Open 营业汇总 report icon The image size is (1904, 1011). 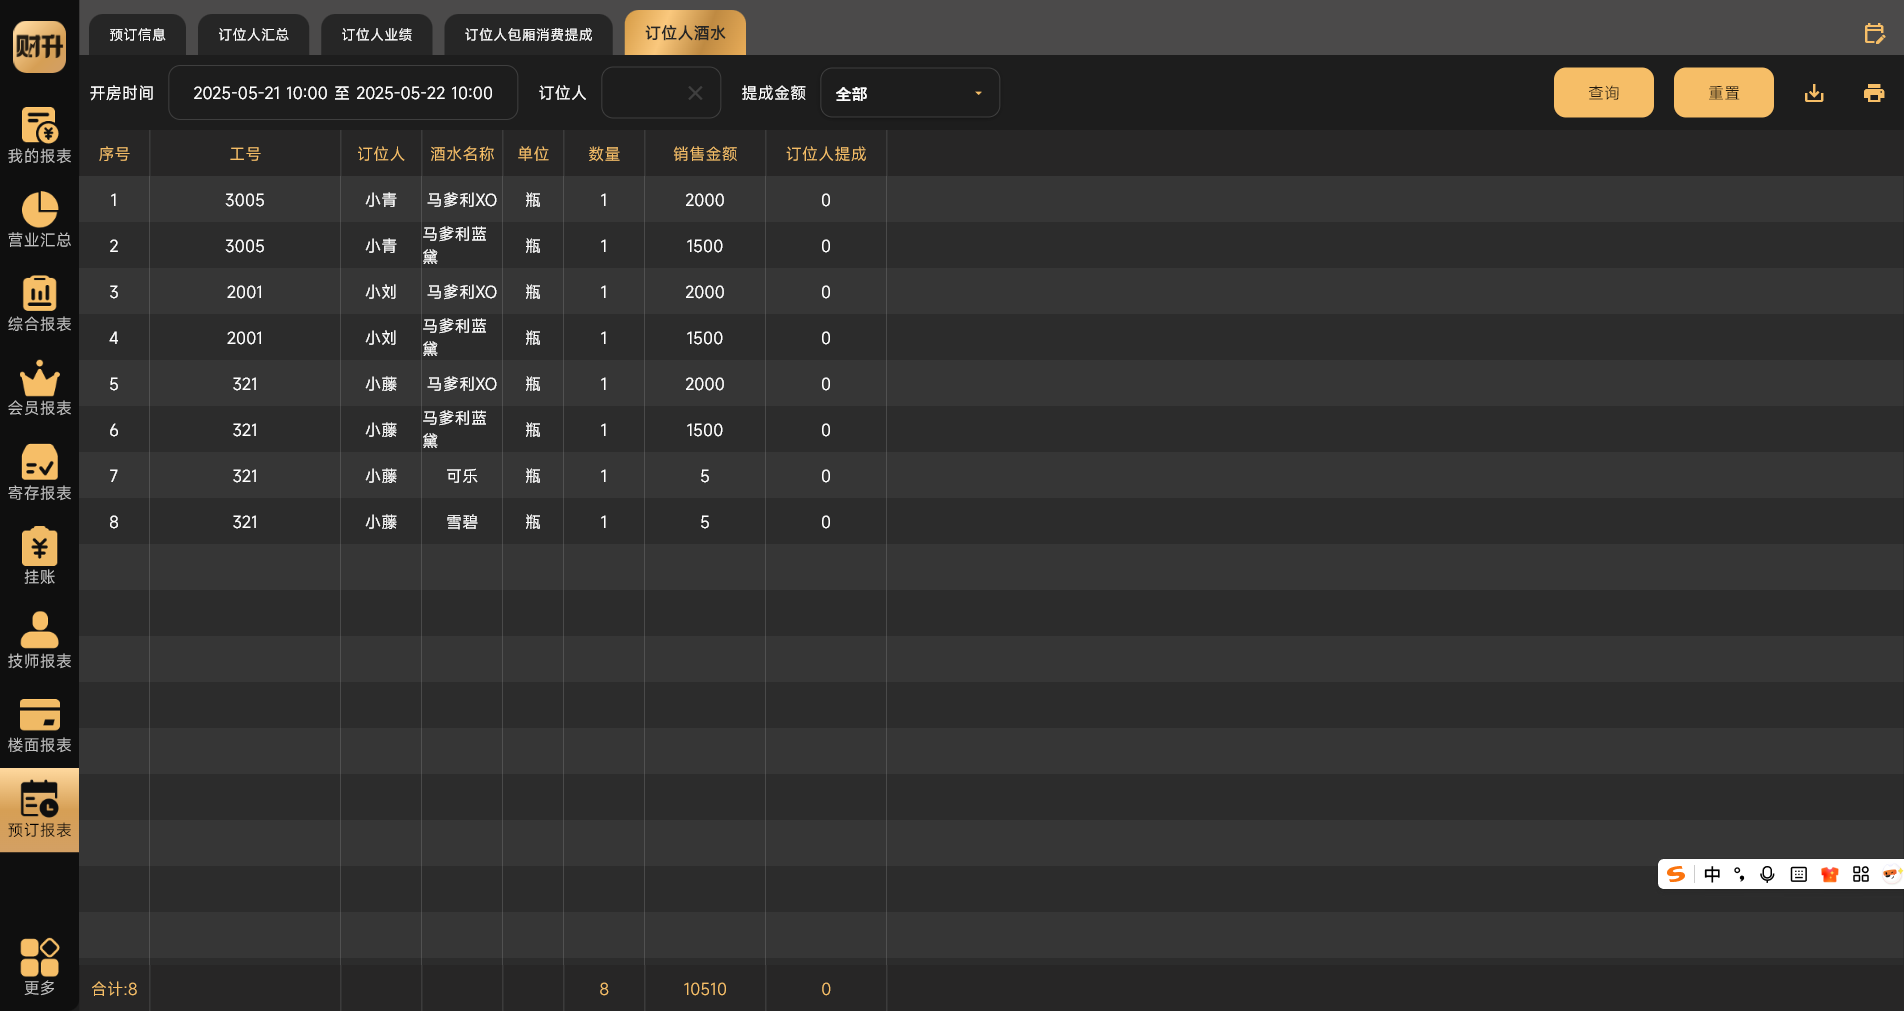39,209
